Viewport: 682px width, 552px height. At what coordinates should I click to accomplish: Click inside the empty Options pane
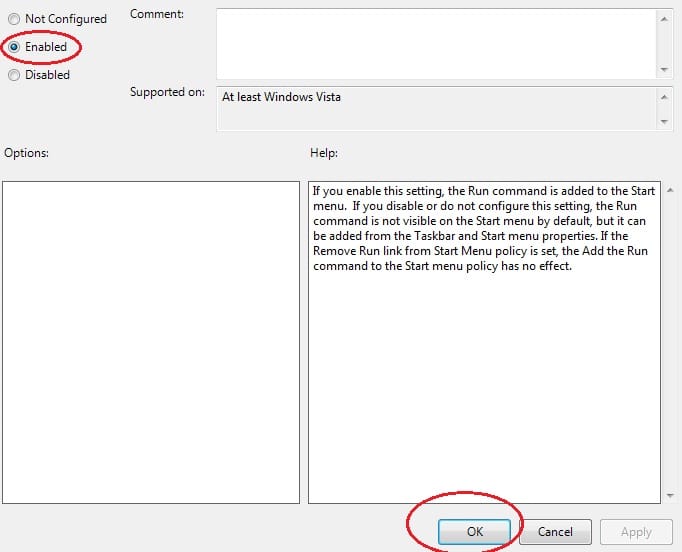(151, 342)
